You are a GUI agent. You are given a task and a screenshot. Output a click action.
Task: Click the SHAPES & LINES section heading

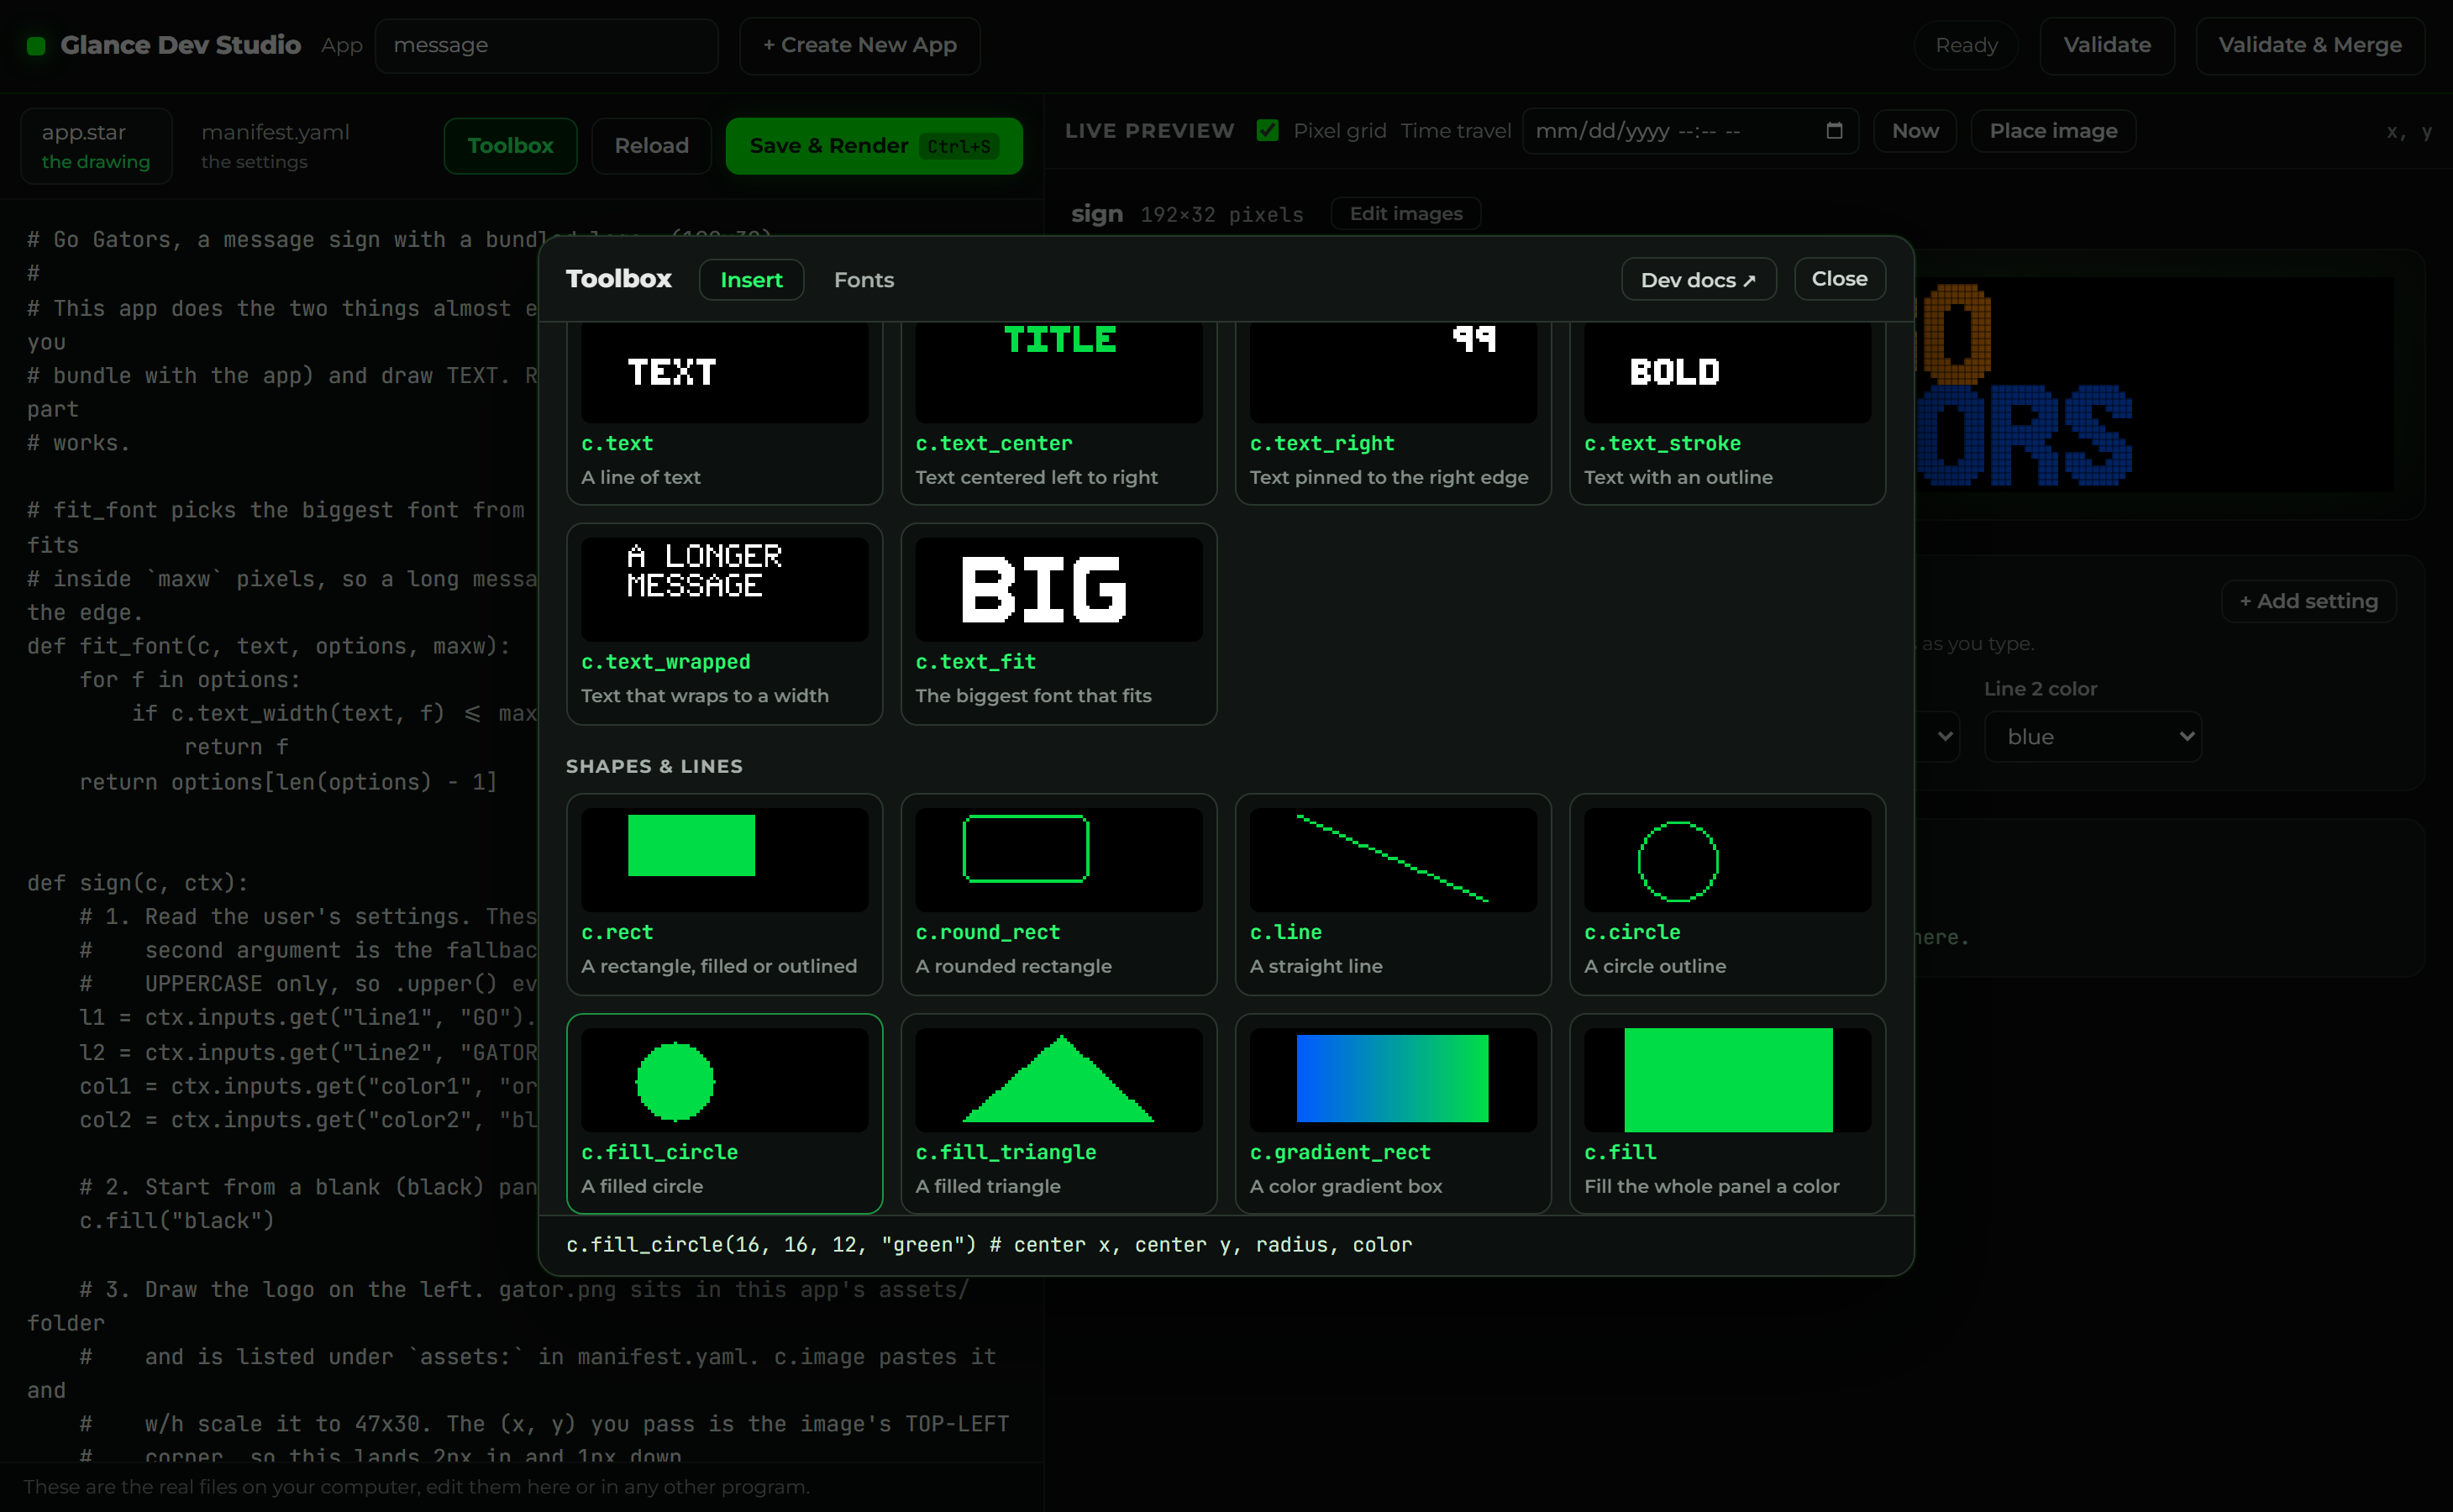click(654, 766)
